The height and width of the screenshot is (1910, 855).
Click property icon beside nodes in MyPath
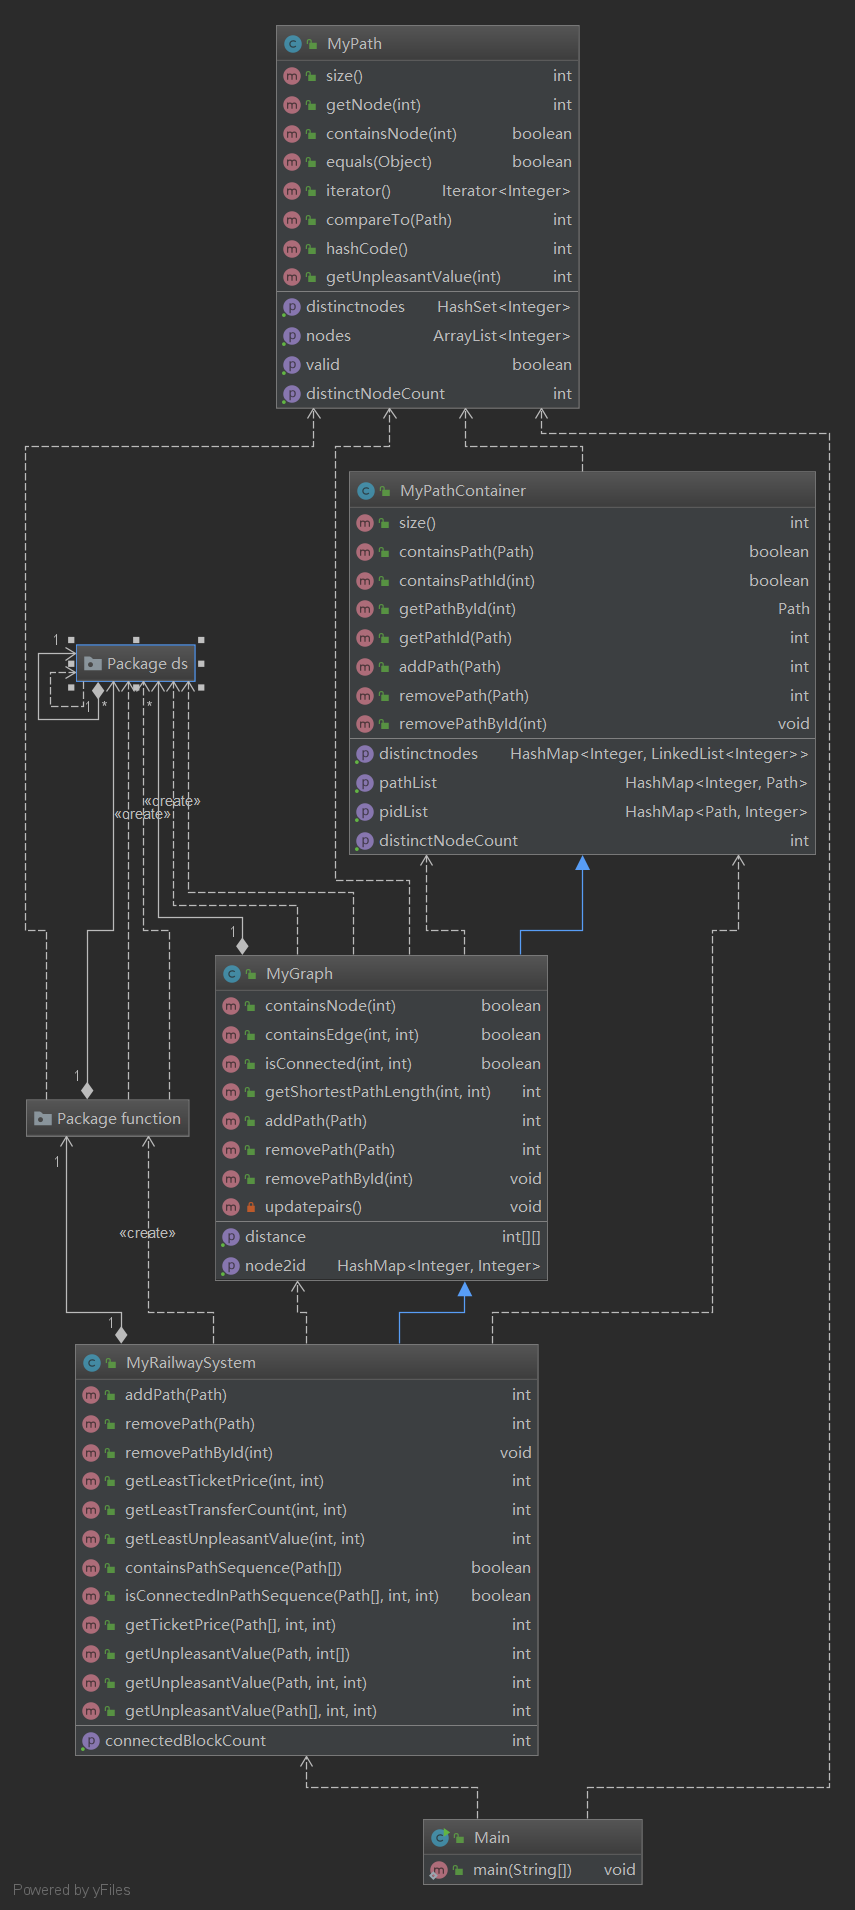(292, 336)
